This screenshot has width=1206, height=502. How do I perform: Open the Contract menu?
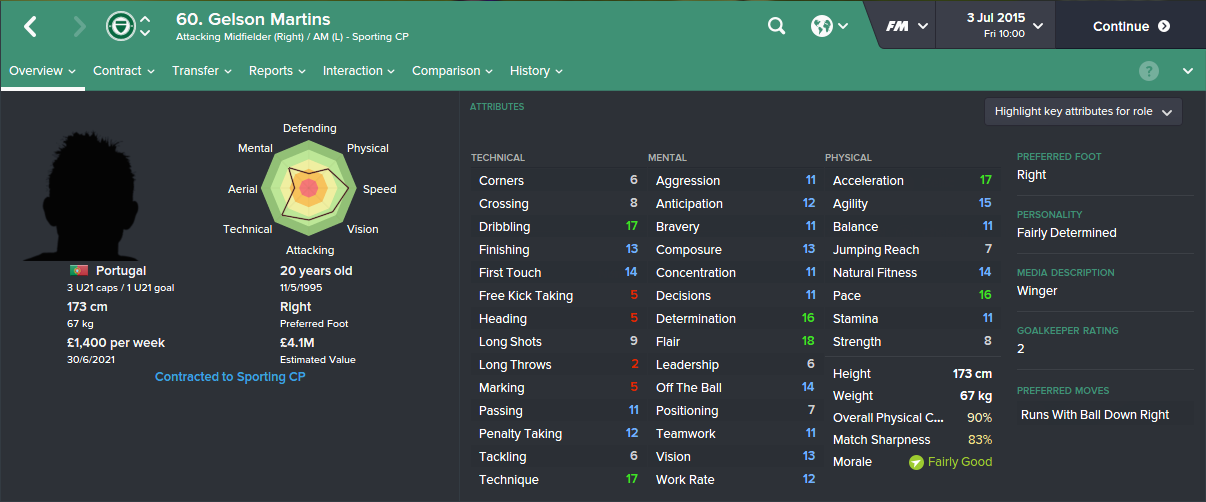[123, 71]
